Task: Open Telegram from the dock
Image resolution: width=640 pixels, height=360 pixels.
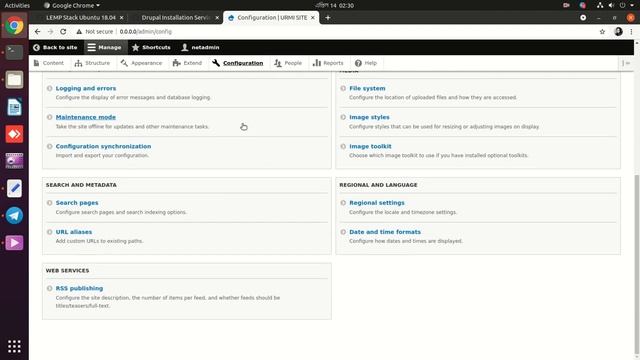Action: pyautogui.click(x=14, y=216)
